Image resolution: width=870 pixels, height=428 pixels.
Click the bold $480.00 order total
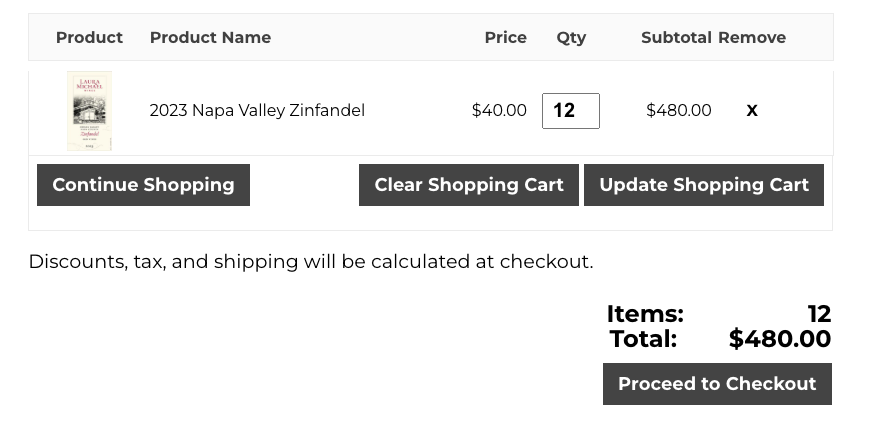coord(780,339)
